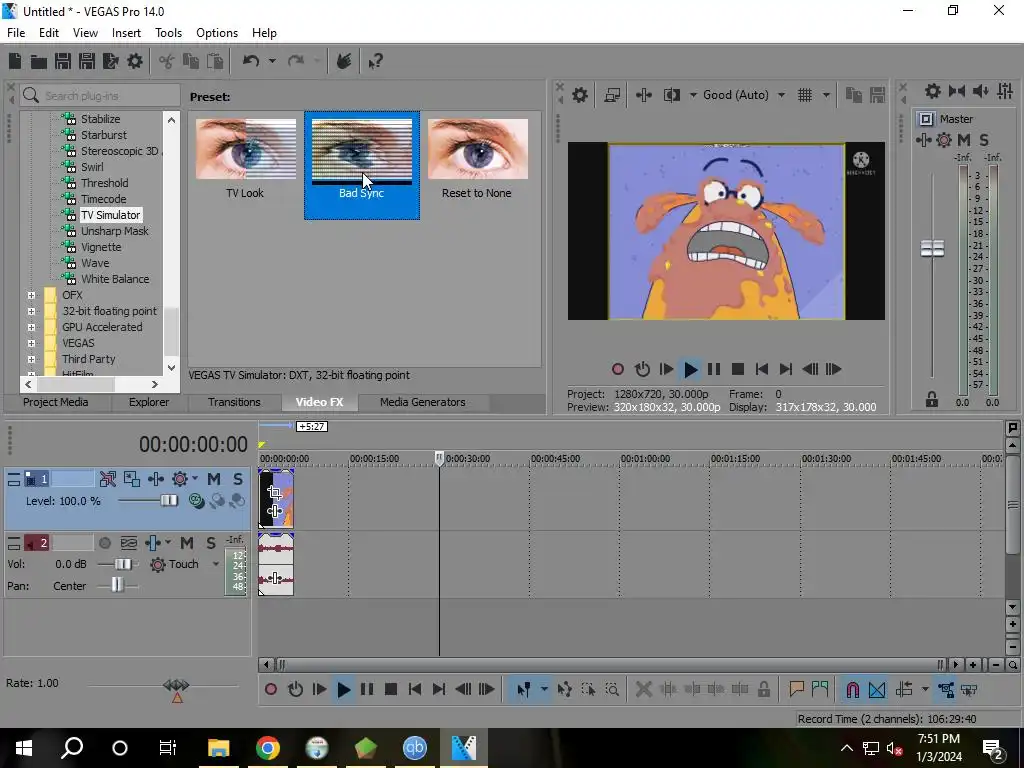This screenshot has width=1024, height=768.
Task: Click the New project icon
Action: (x=14, y=61)
